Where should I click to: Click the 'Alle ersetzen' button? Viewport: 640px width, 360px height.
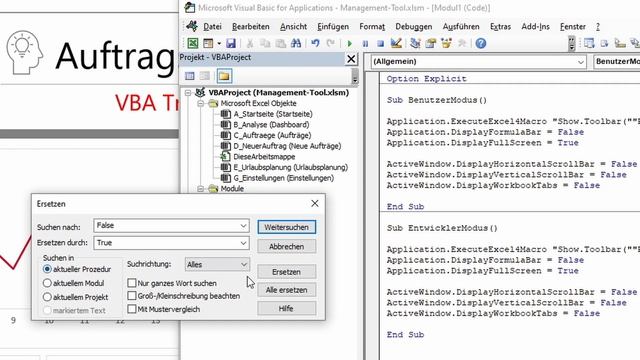(287, 290)
